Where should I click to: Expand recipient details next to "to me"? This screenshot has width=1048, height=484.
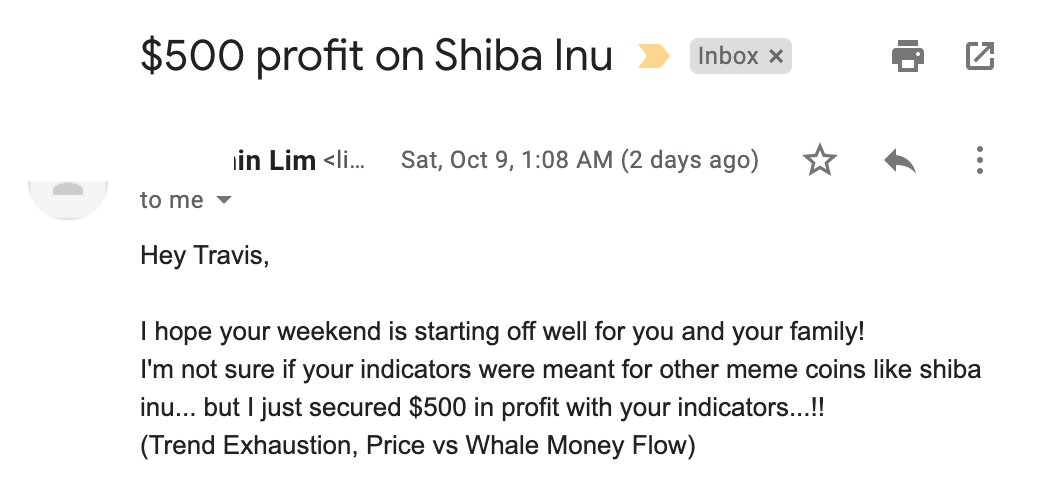click(225, 200)
